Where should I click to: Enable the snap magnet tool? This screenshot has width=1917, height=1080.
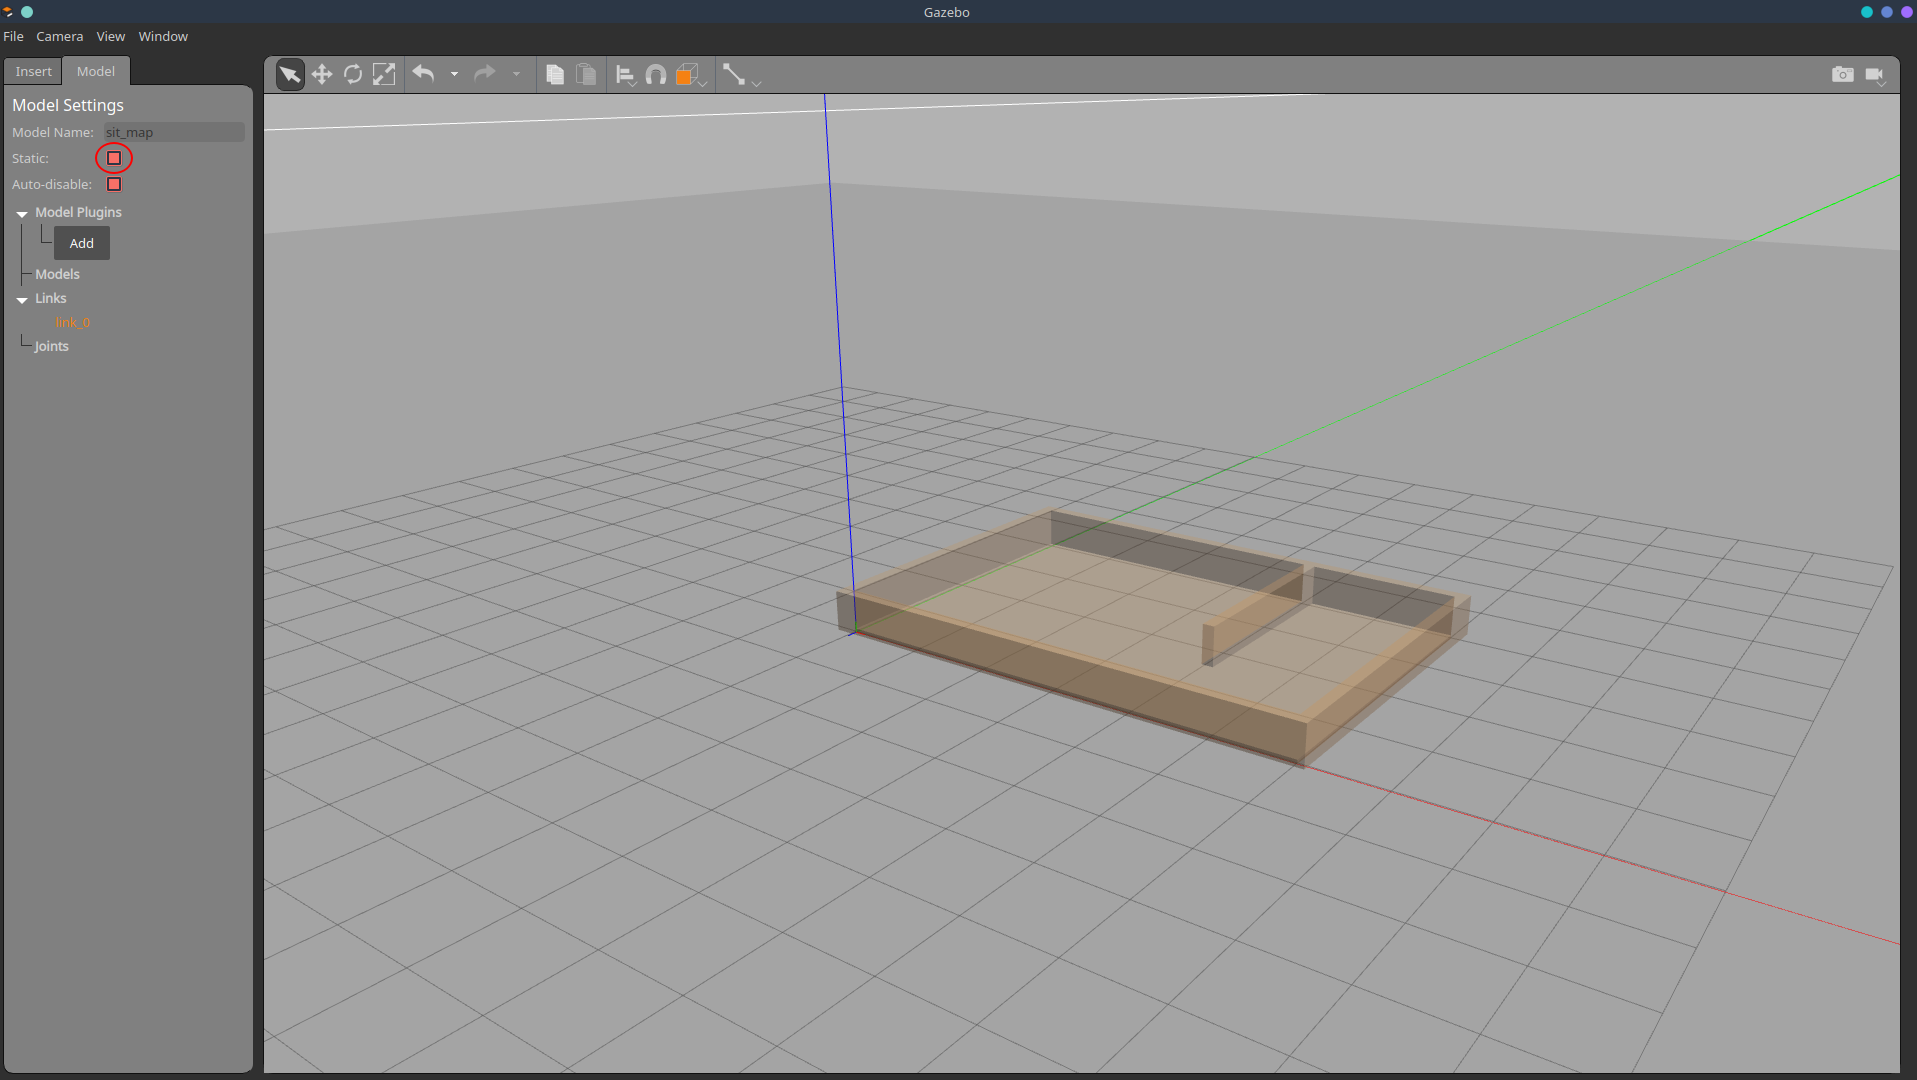[x=656, y=75]
